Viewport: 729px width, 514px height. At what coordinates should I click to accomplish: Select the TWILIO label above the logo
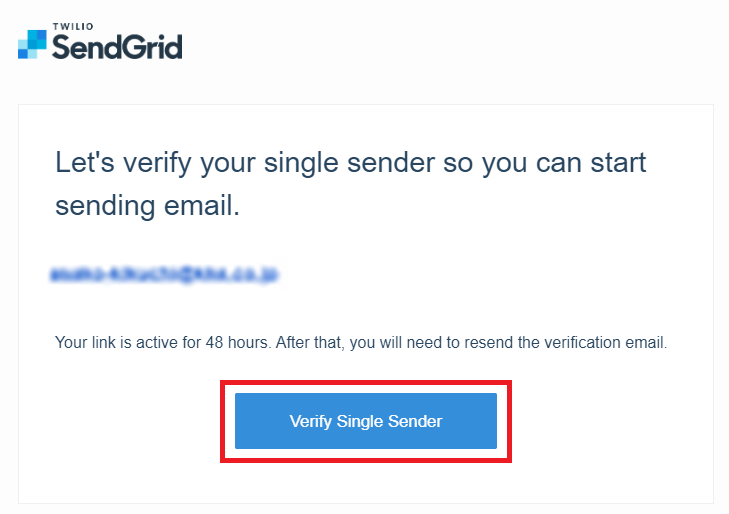(73, 26)
